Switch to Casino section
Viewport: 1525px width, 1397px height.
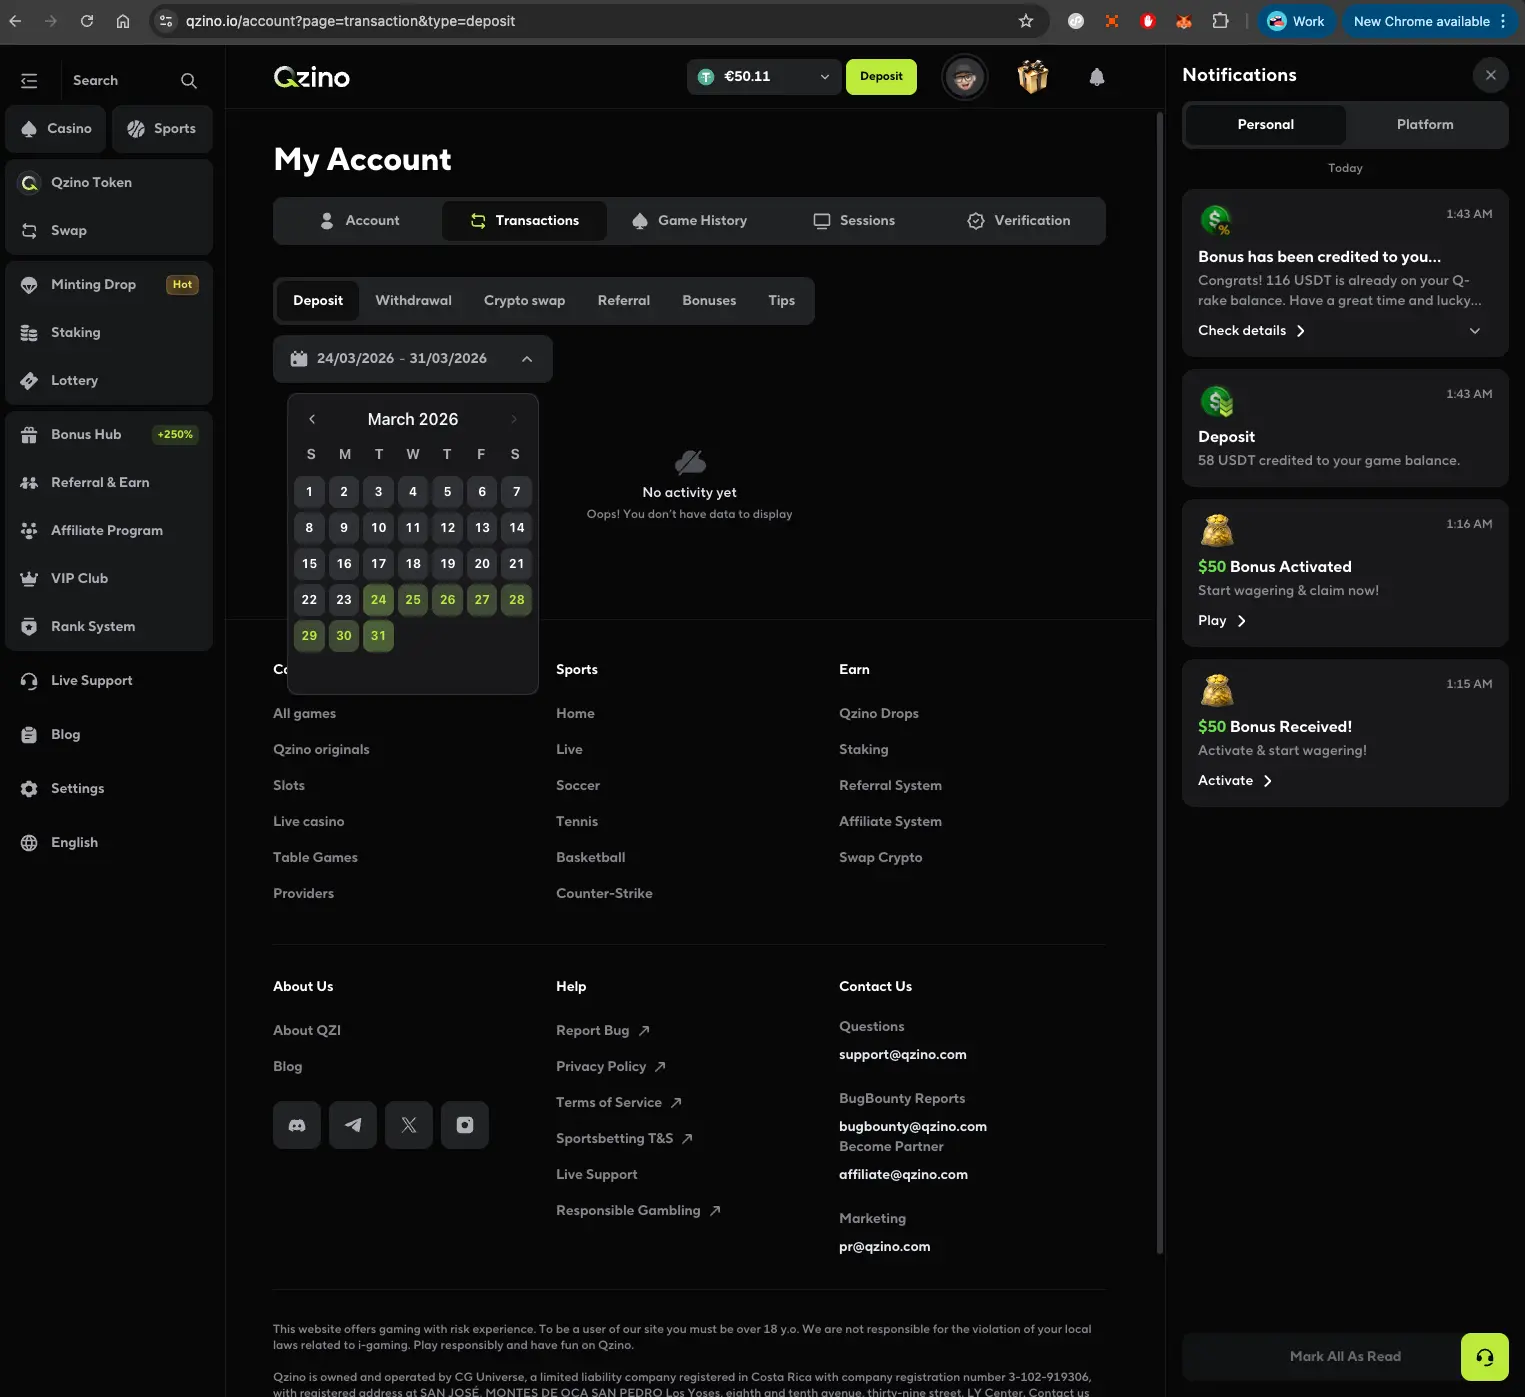pos(57,129)
